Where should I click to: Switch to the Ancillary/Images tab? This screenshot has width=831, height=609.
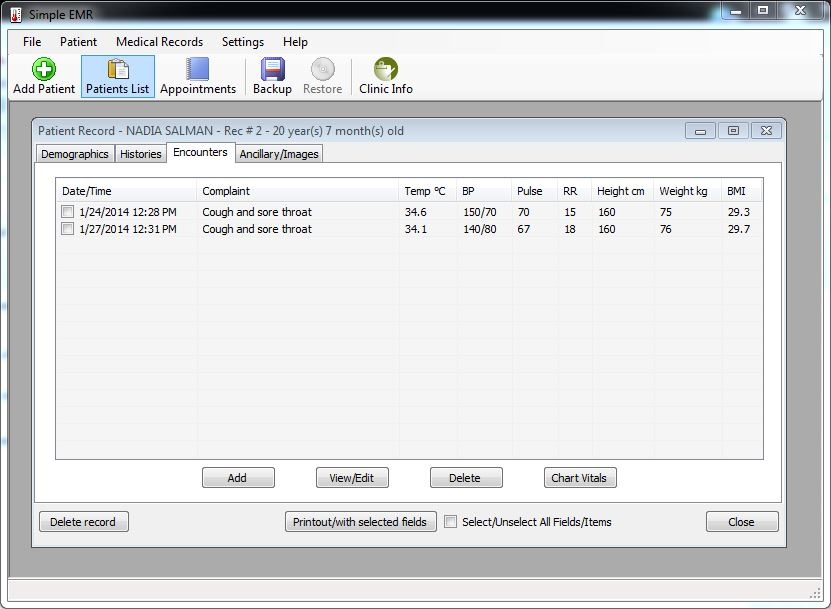(x=279, y=154)
